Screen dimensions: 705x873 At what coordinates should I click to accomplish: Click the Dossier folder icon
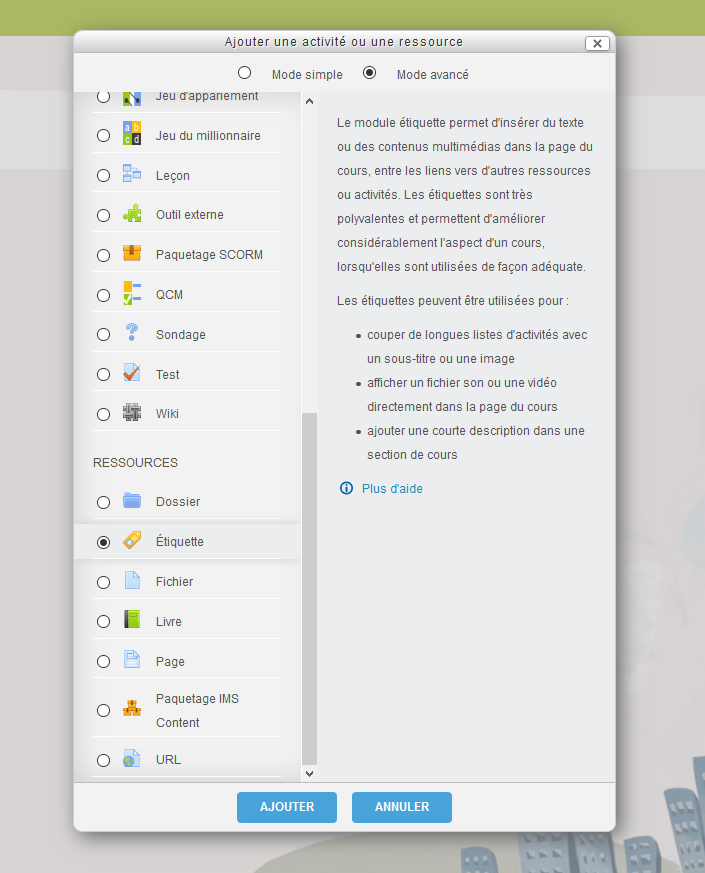pos(132,501)
